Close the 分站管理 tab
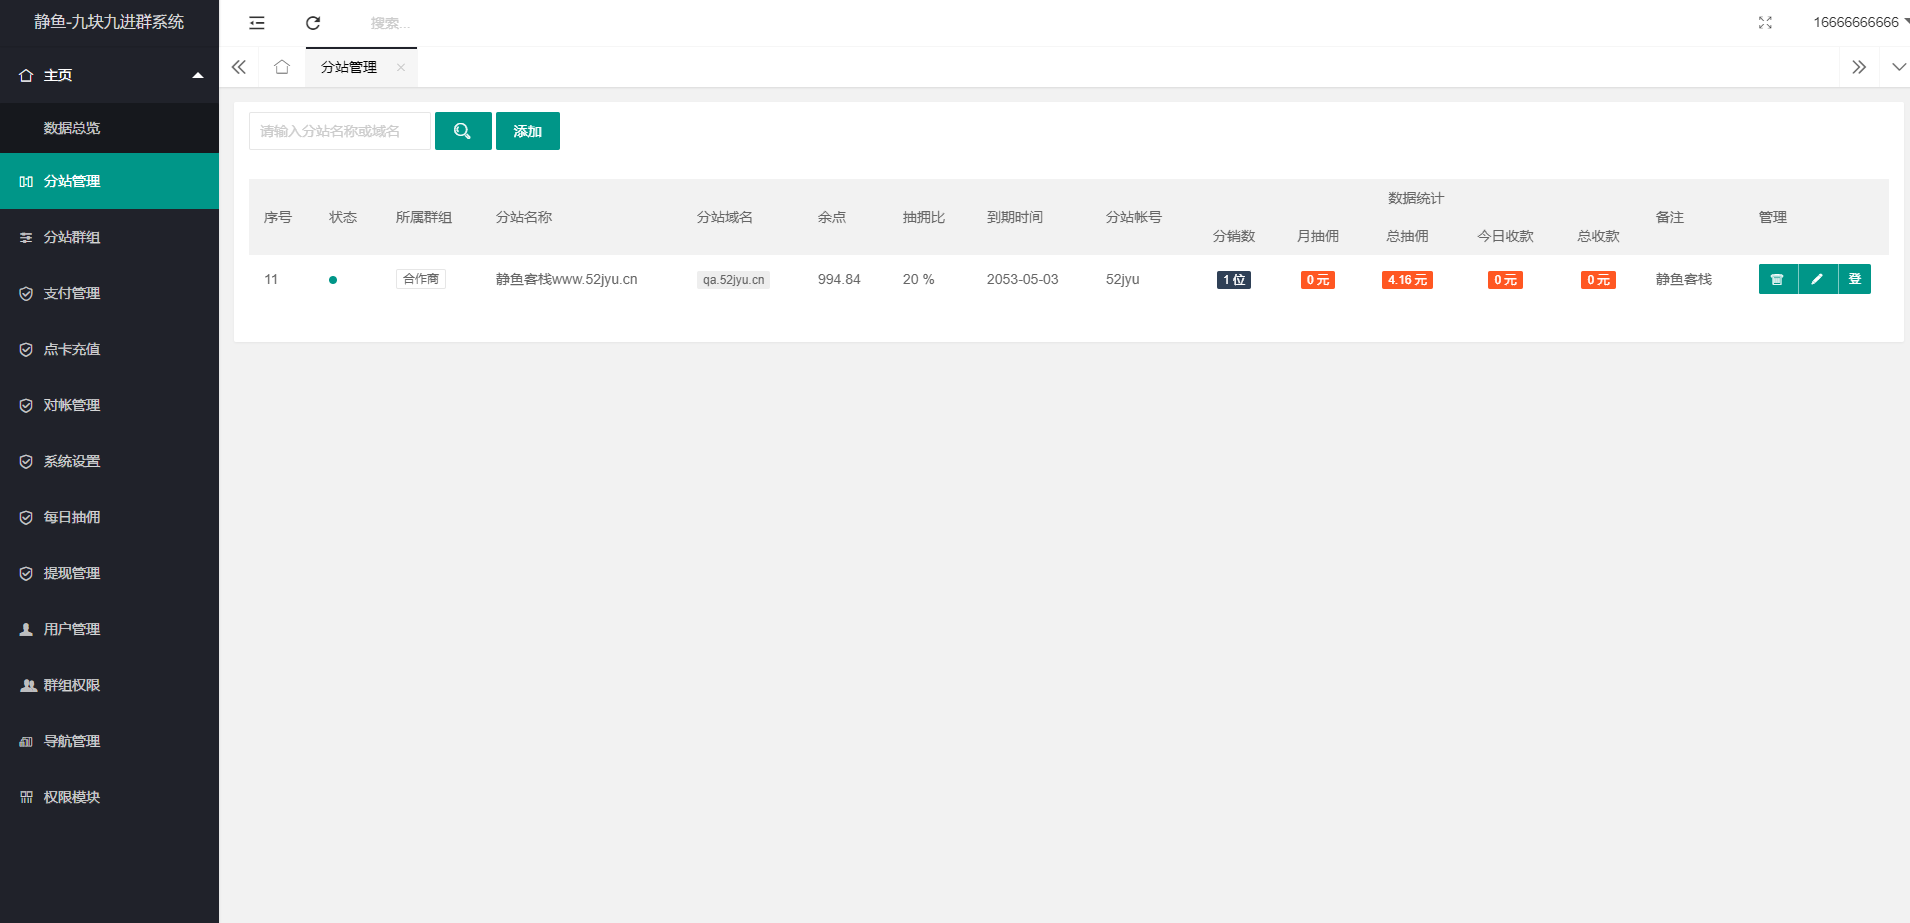This screenshot has width=1910, height=923. click(401, 67)
